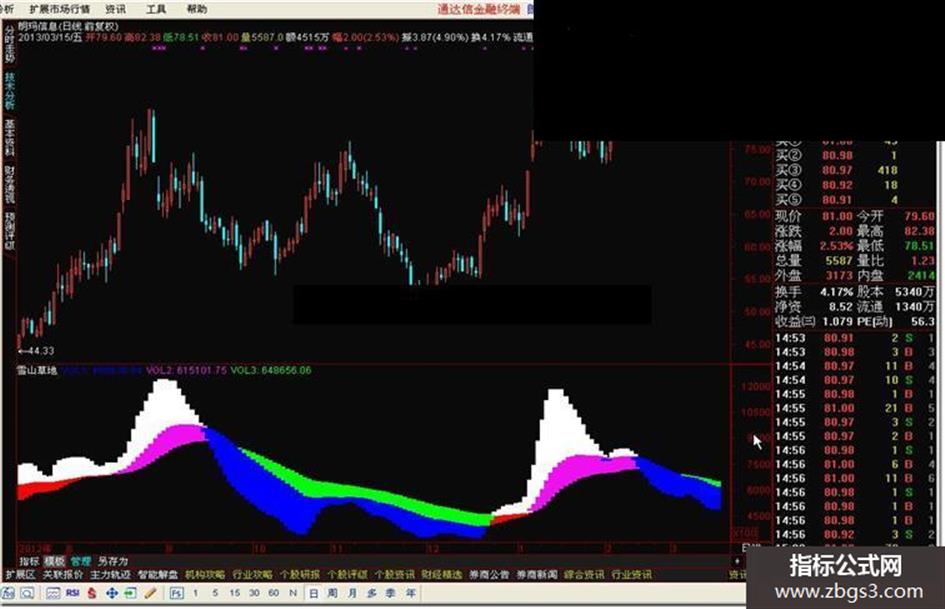Image resolution: width=945 pixels, height=609 pixels.
Task: Click the magnifier search icon in toolbar
Action: click(x=27, y=593)
